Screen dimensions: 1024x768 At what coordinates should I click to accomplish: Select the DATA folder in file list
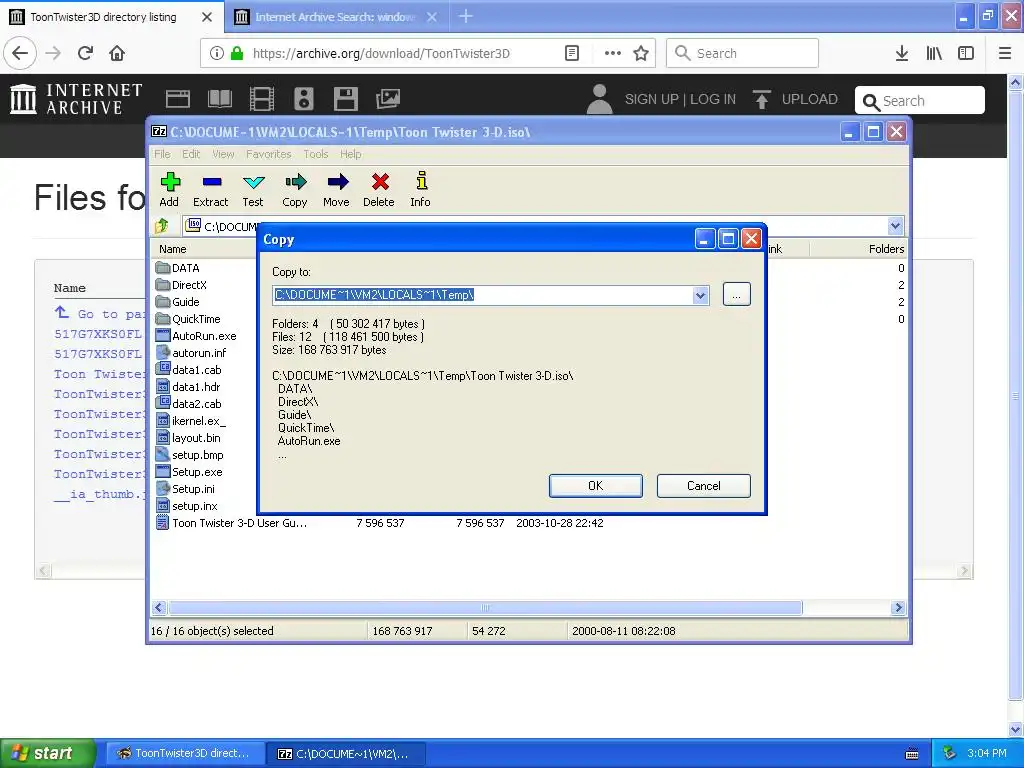[x=178, y=268]
